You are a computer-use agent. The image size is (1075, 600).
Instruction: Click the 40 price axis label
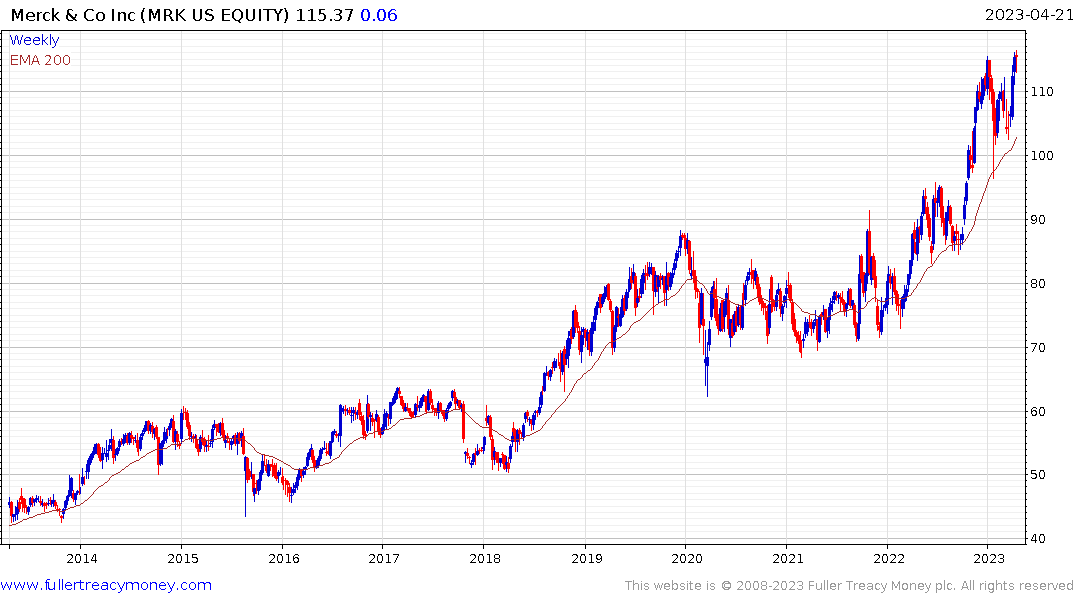coord(1038,539)
